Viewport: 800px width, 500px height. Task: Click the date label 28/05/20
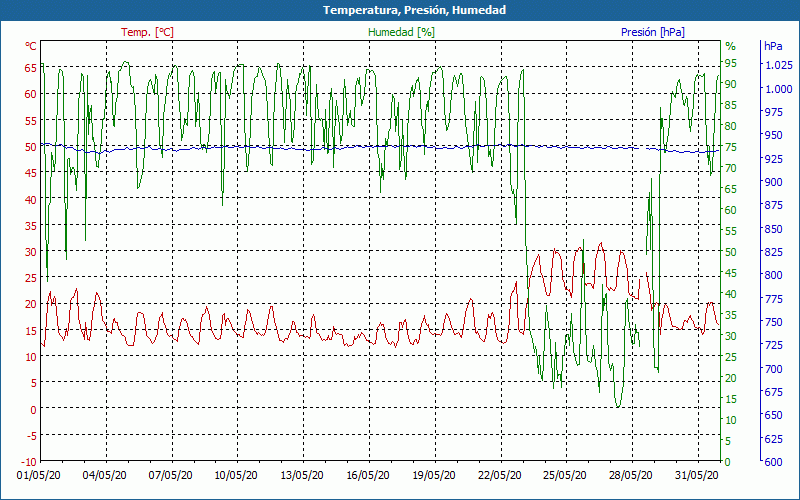click(x=631, y=475)
